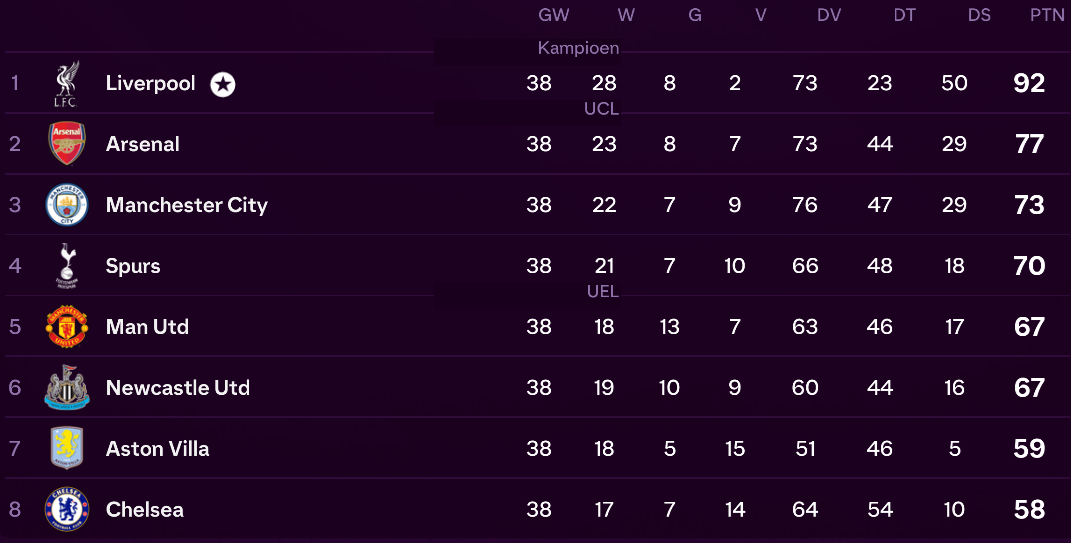Open the Manchester City team link

pos(187,205)
